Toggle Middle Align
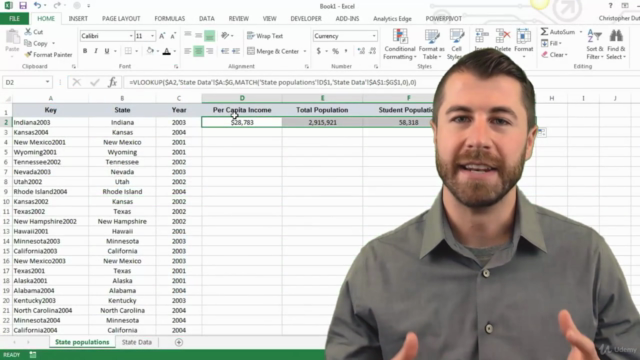 (x=198, y=36)
